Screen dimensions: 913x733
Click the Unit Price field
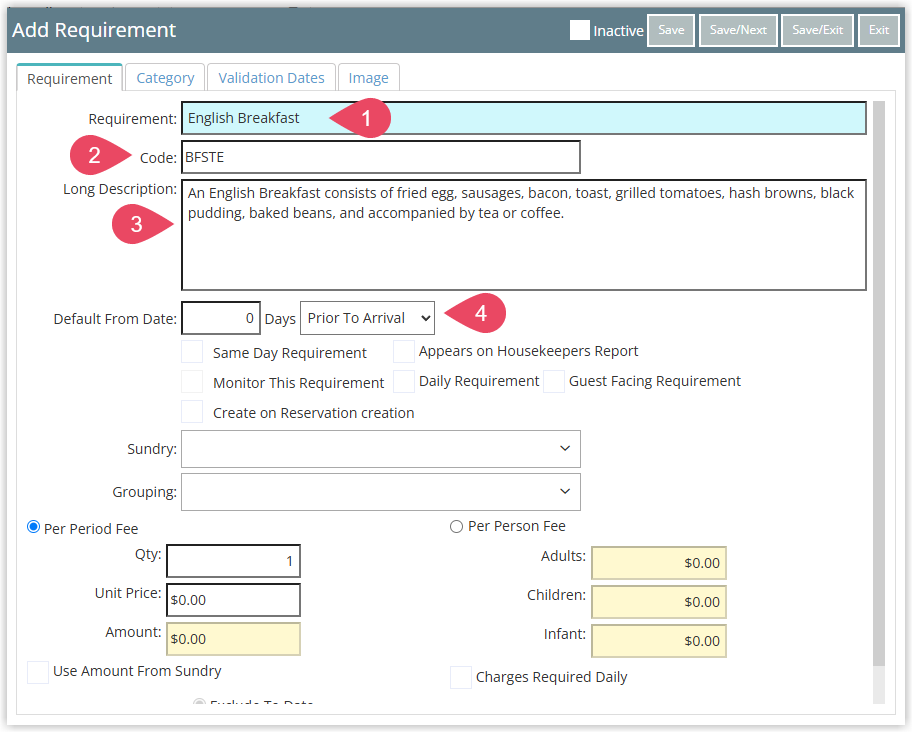point(233,600)
